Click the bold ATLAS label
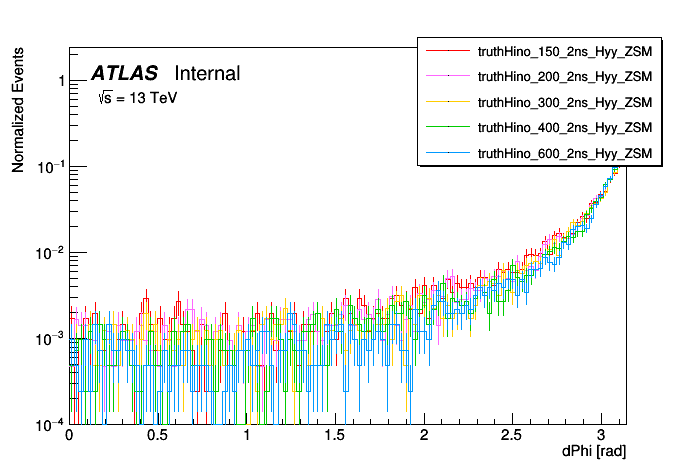 pos(124,73)
